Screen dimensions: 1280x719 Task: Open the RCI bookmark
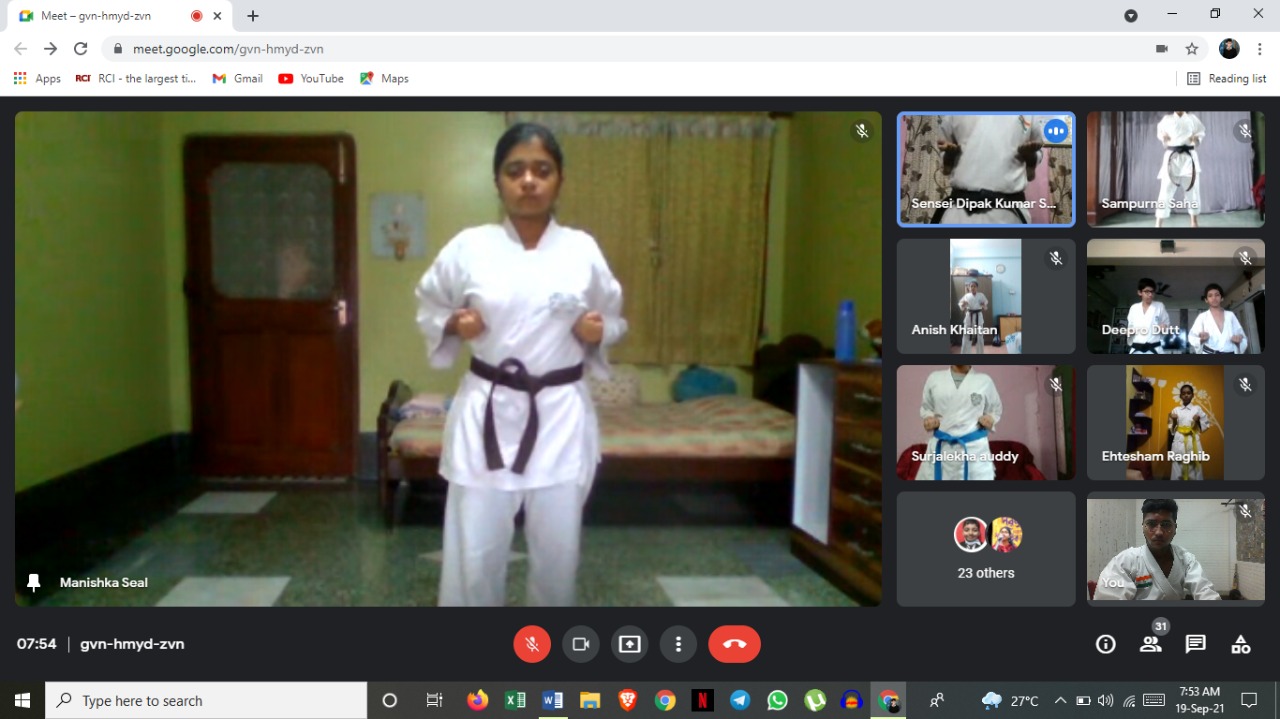(x=136, y=78)
